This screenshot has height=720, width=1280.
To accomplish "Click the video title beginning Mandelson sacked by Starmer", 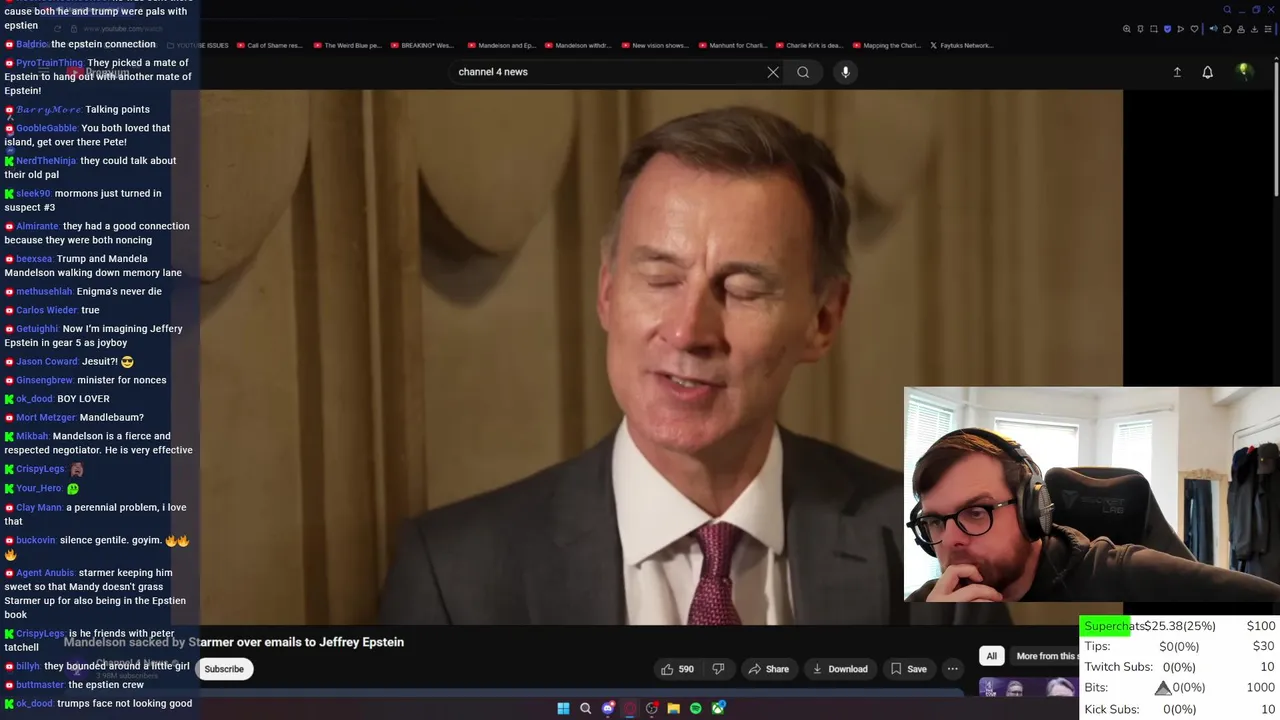I will (x=234, y=642).
